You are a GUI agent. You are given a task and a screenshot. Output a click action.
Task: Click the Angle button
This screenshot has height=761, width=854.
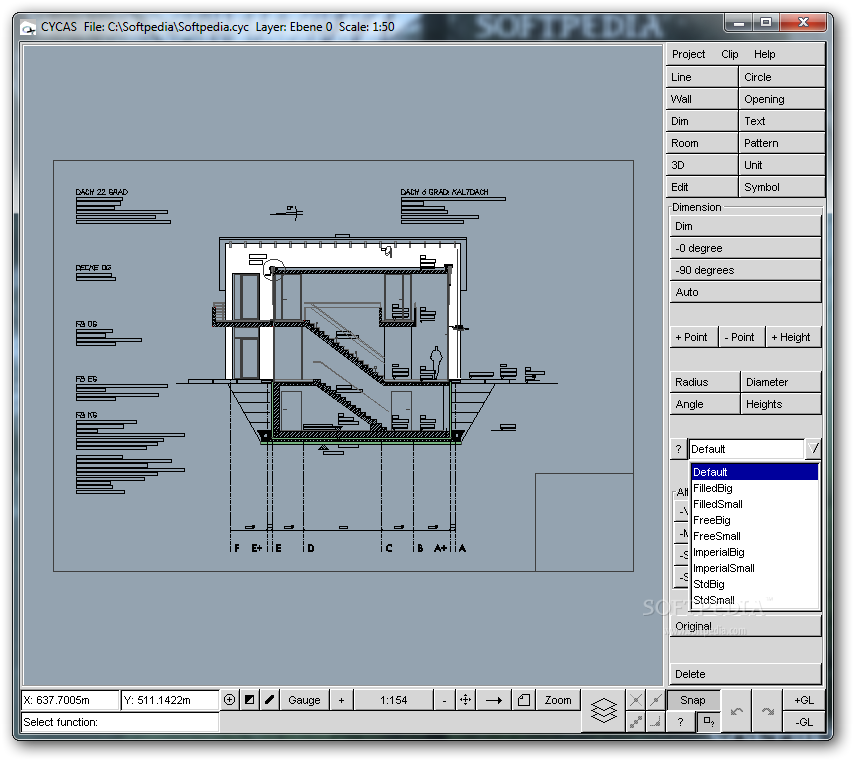[x=705, y=404]
